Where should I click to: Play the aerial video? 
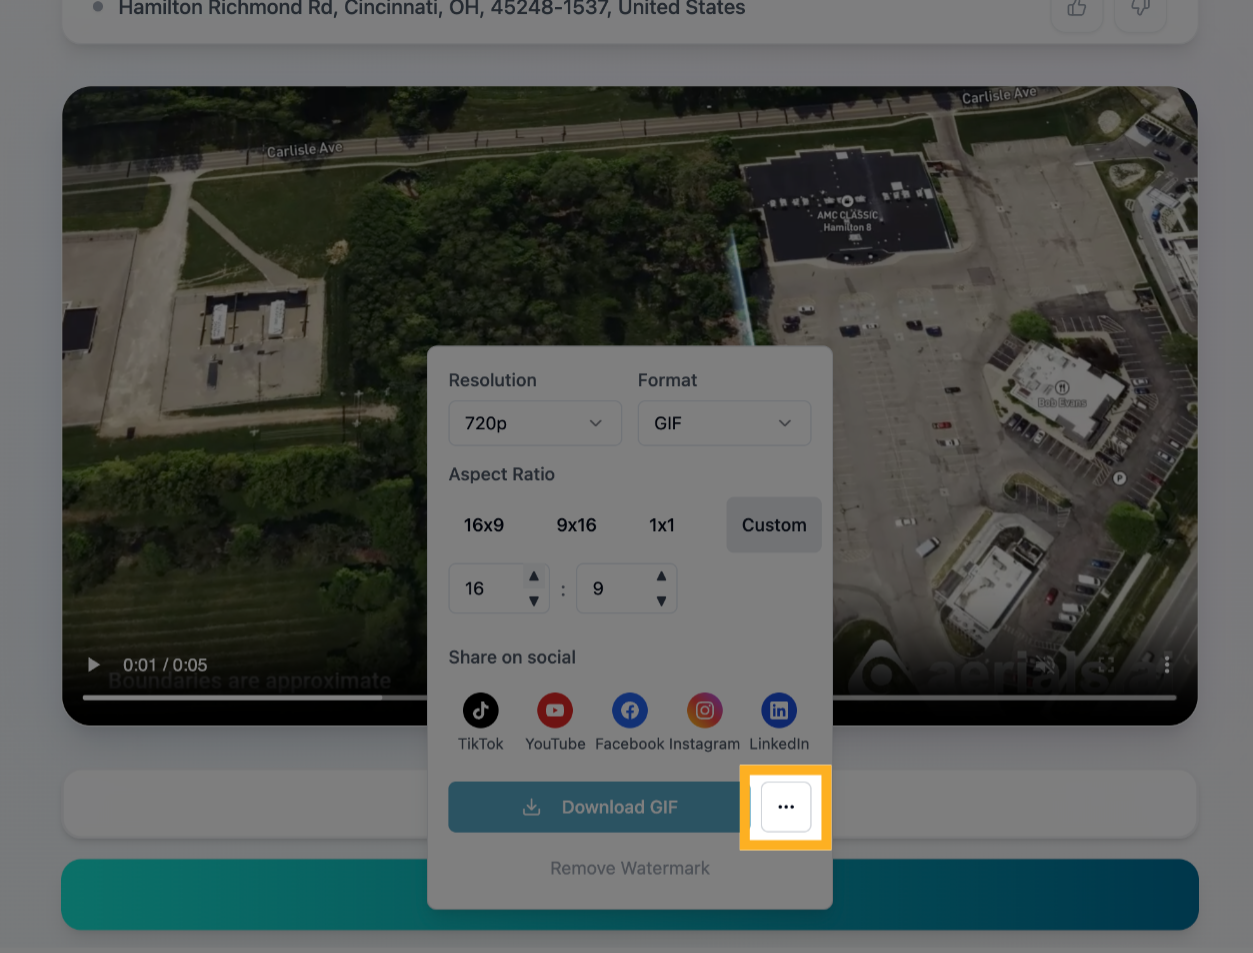coord(93,665)
